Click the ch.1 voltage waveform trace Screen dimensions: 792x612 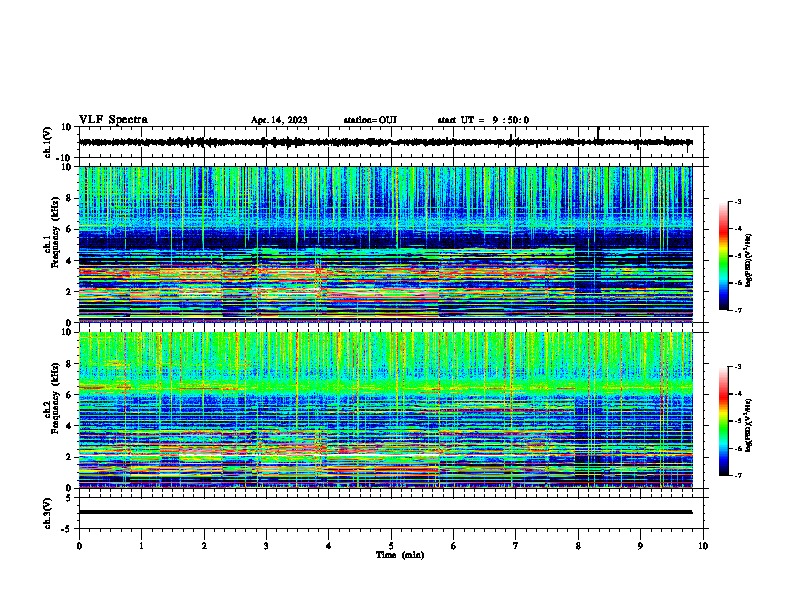[x=385, y=142]
